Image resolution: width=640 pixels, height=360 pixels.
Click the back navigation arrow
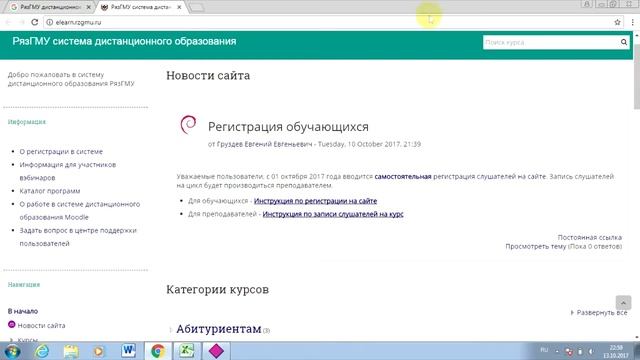click(9, 22)
